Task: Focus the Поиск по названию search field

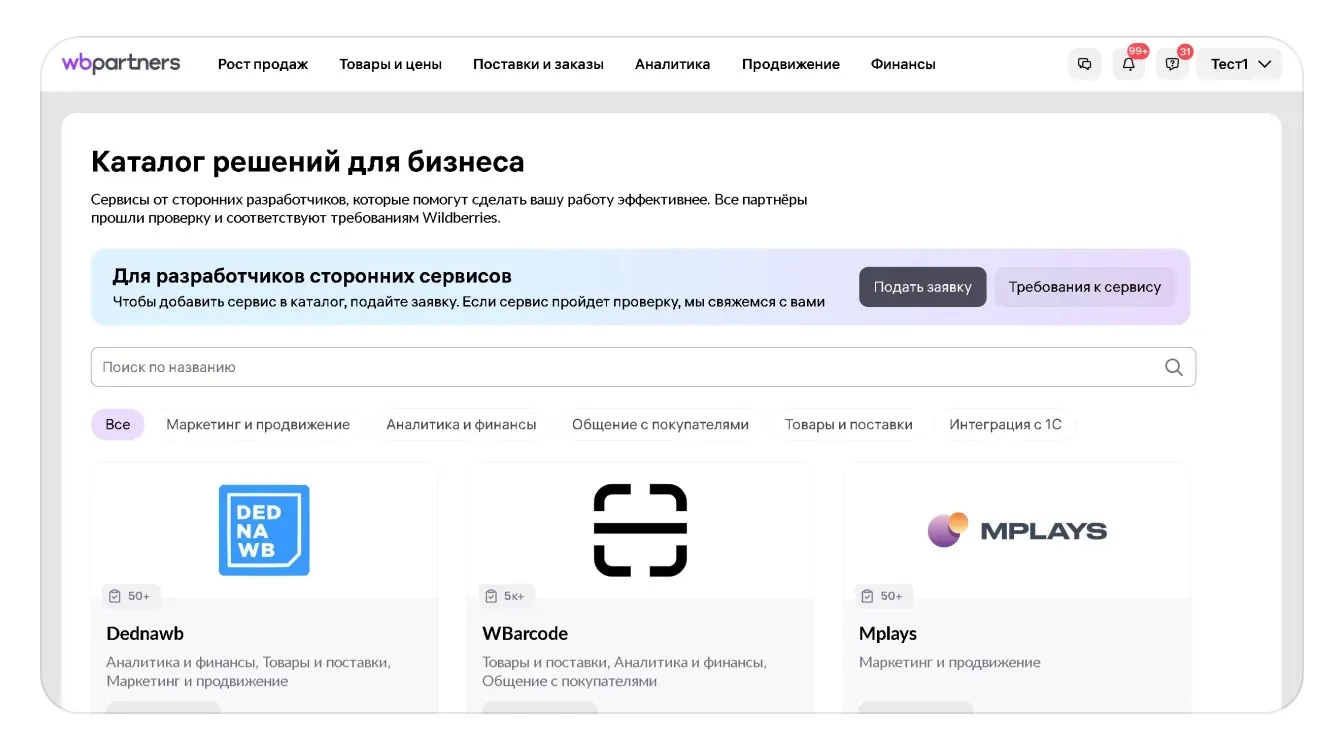Action: [620, 367]
